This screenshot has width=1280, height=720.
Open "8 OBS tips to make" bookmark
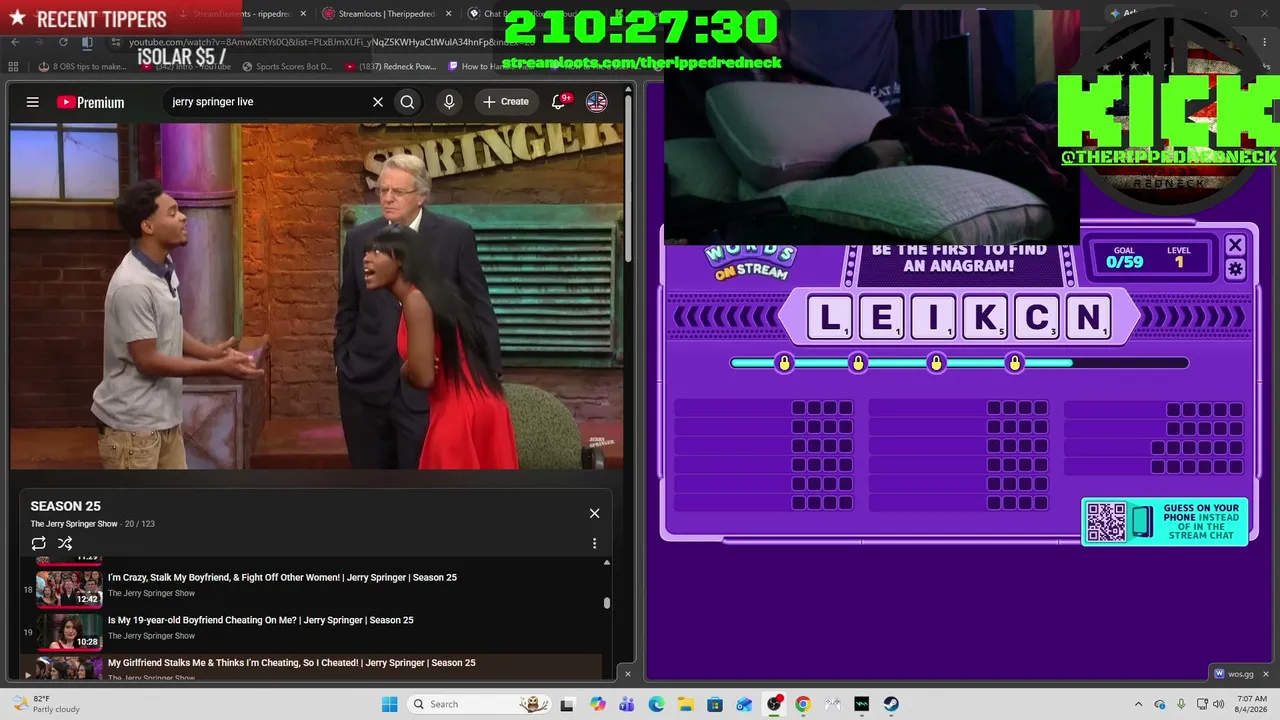point(83,67)
